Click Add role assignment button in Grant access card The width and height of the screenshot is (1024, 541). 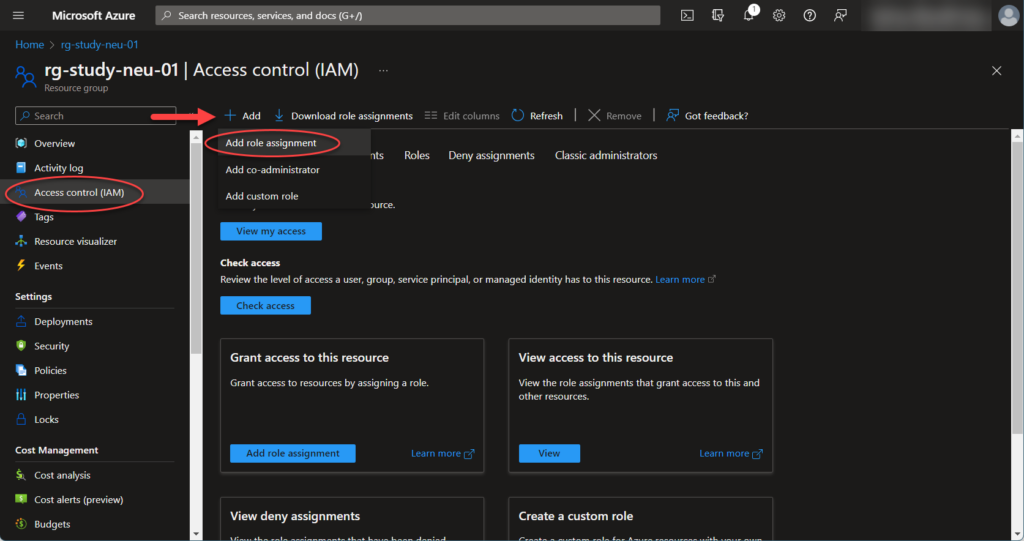(x=293, y=453)
